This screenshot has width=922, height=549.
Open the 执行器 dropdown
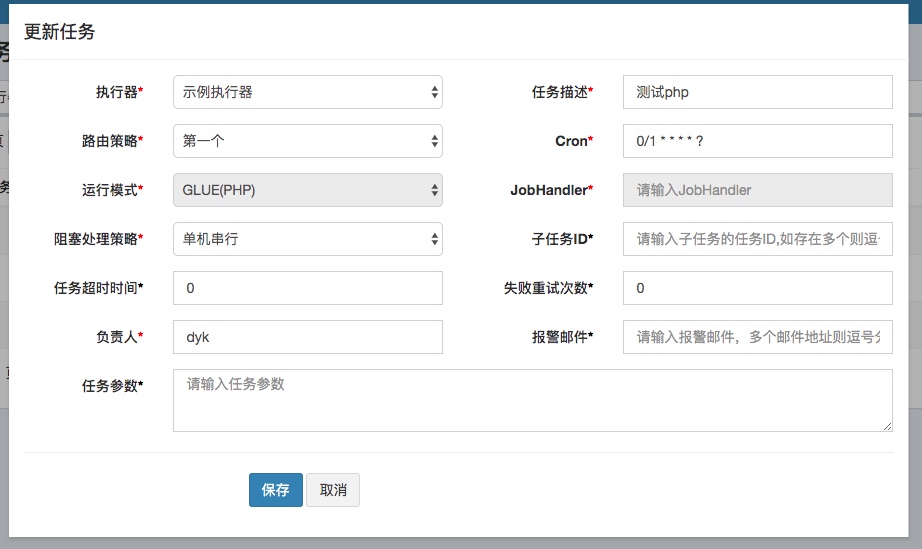(307, 92)
